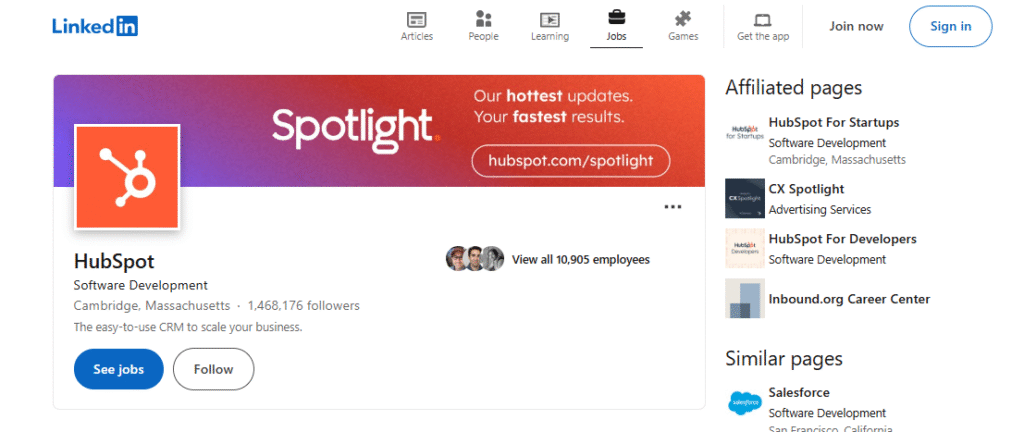Click the employee avatar photos
The height and width of the screenshot is (432, 1024).
tap(474, 259)
